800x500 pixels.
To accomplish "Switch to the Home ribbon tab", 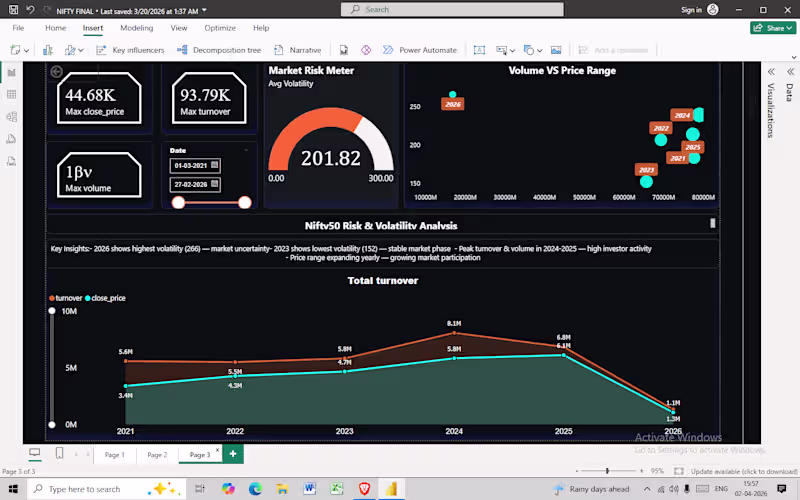I will pos(55,28).
